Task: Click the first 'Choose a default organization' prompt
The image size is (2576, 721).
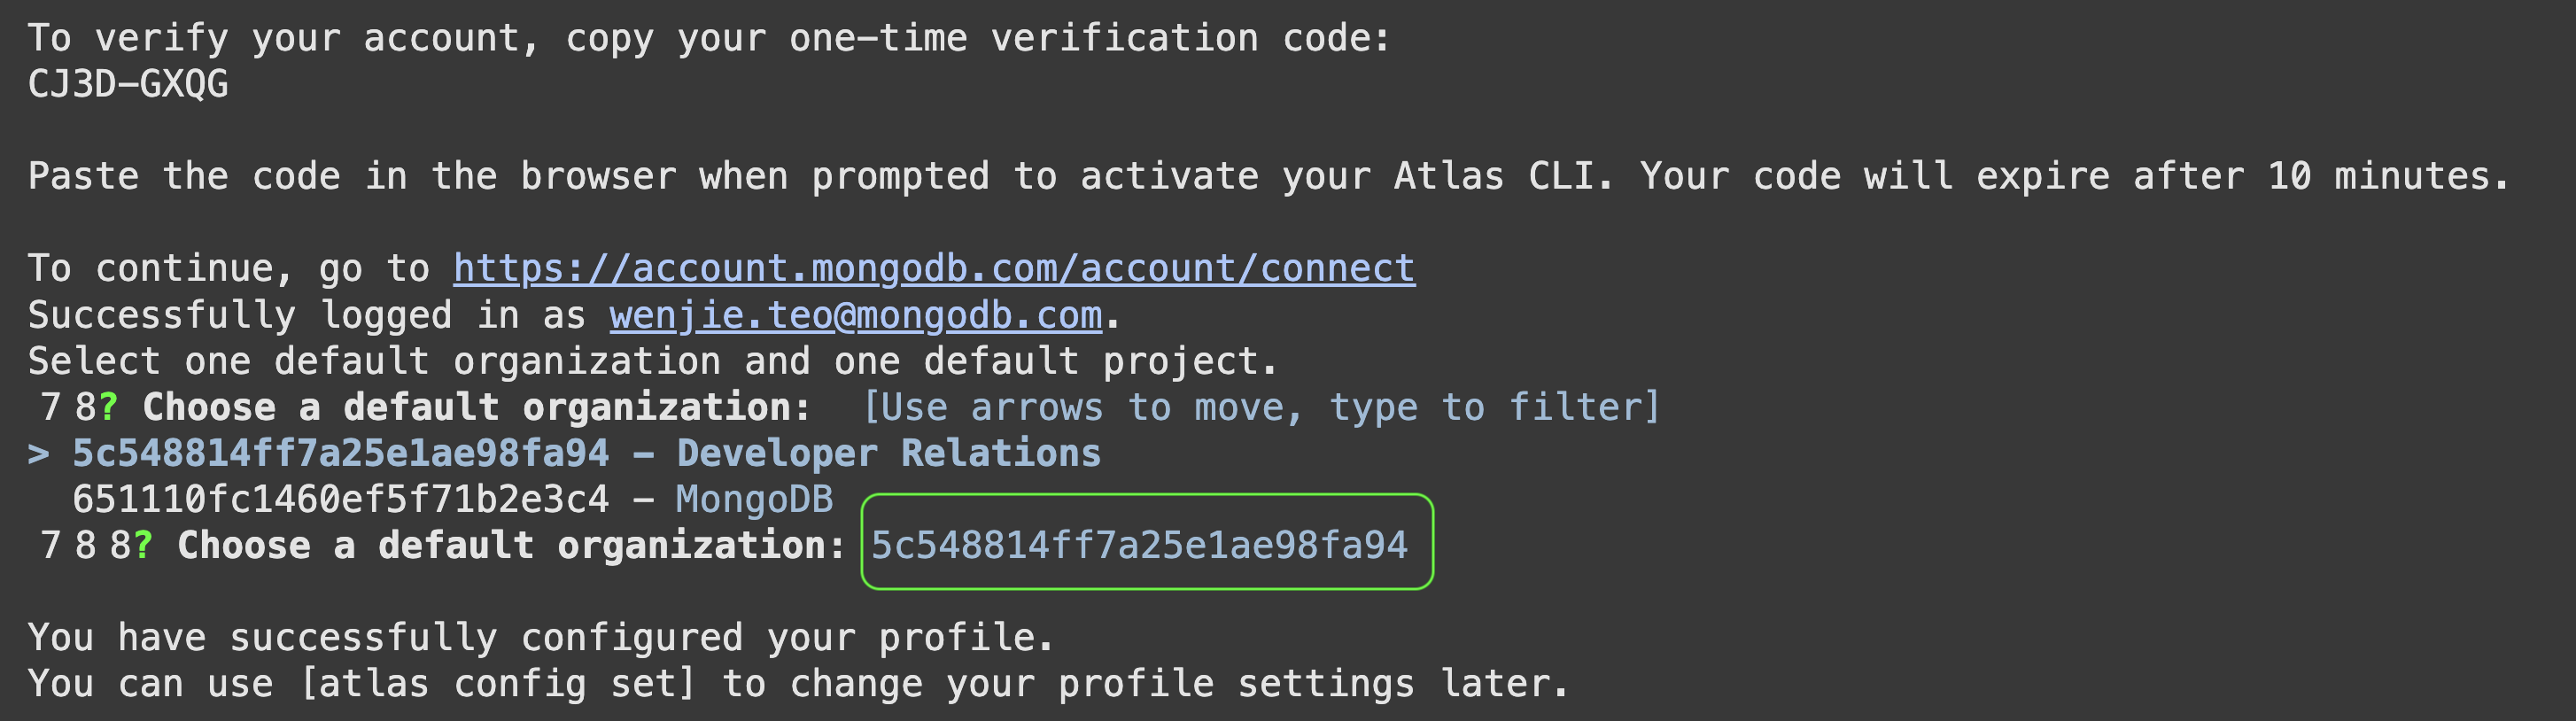Action: (476, 407)
